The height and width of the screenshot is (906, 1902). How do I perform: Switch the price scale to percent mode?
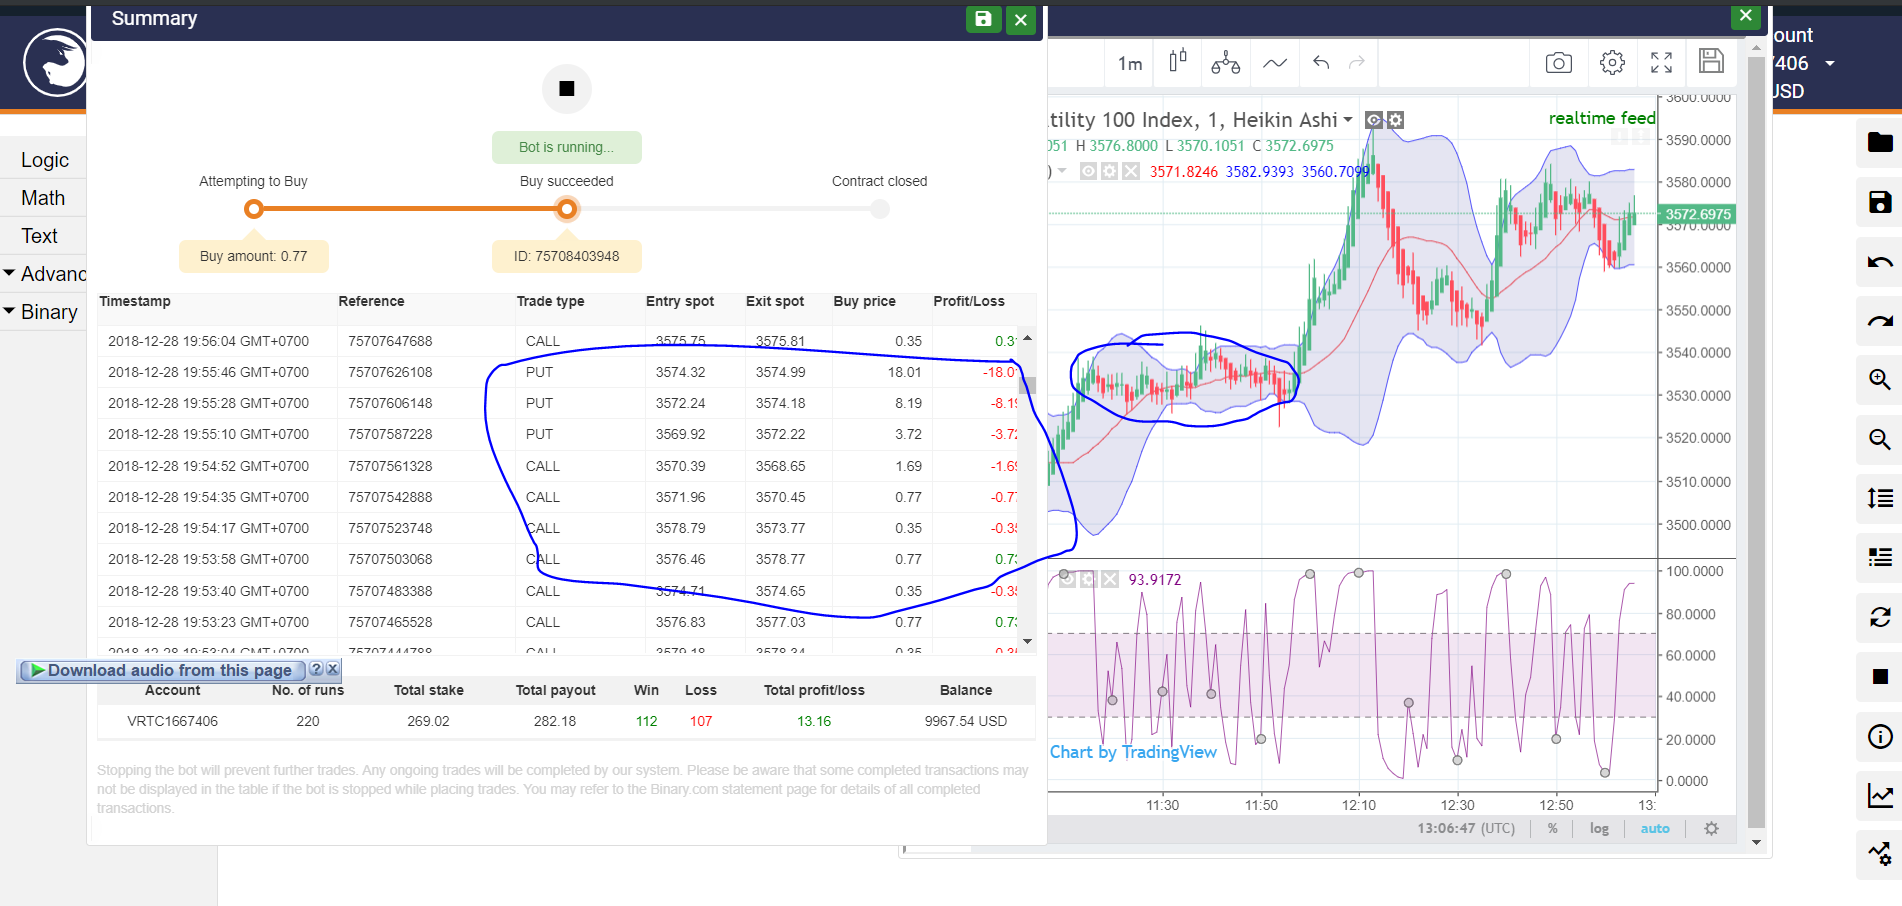click(x=1553, y=828)
